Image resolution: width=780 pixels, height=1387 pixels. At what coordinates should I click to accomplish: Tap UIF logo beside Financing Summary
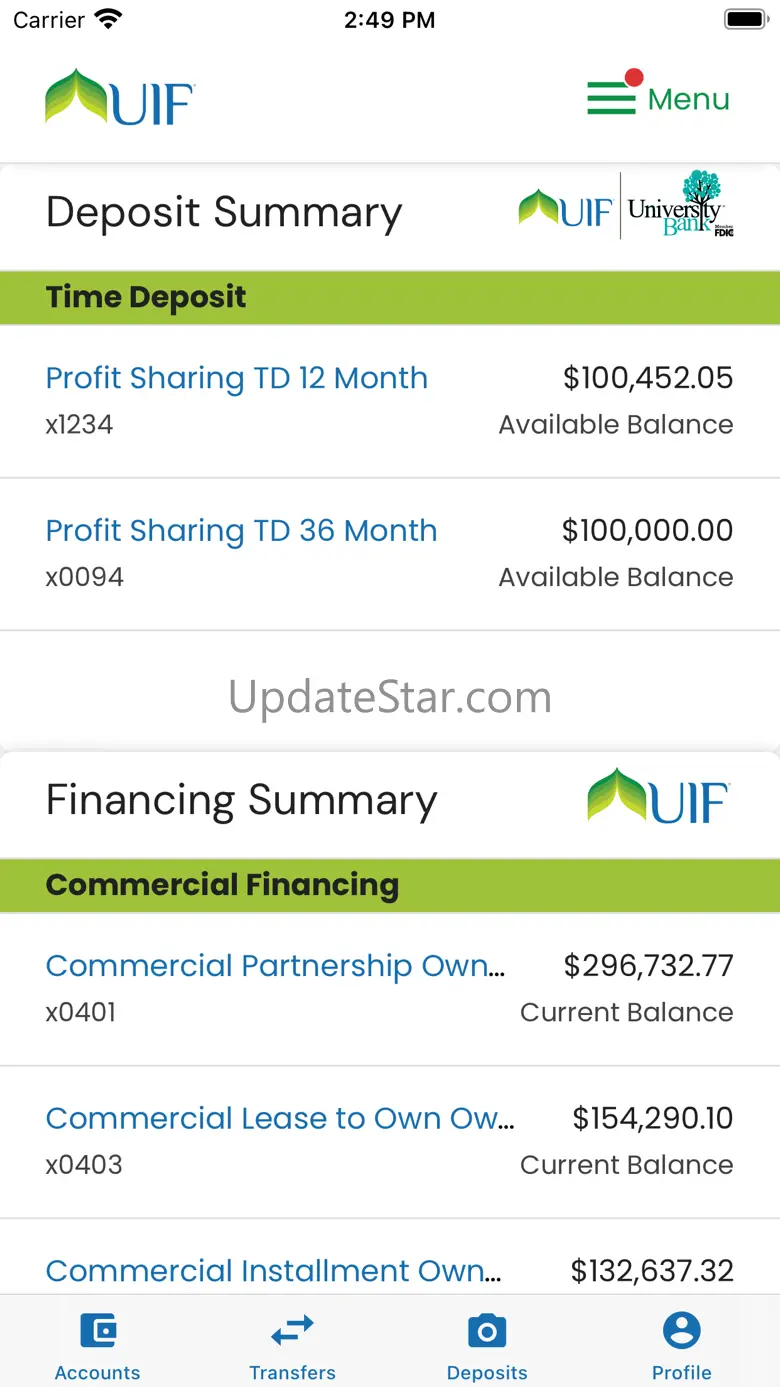(x=658, y=797)
